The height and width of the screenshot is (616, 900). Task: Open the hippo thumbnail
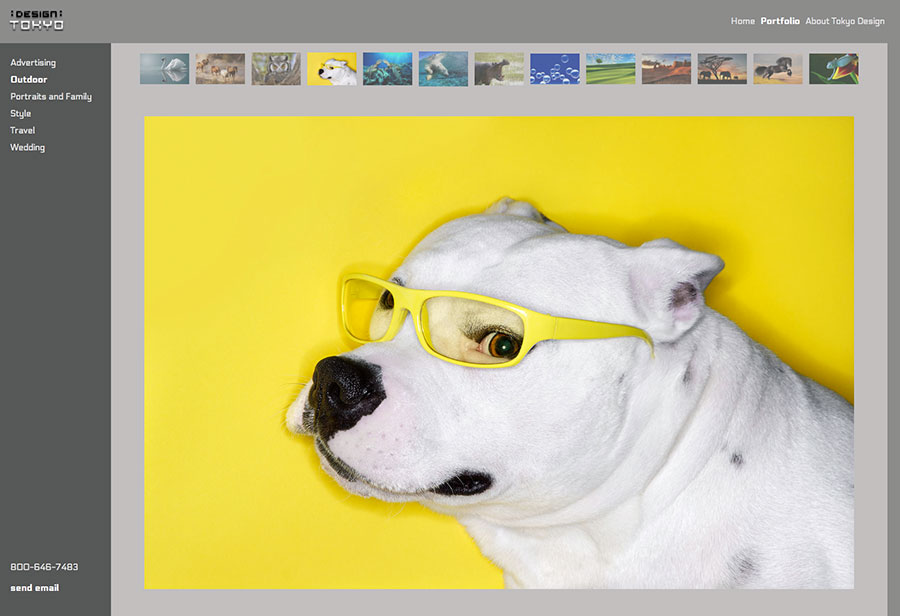point(499,69)
